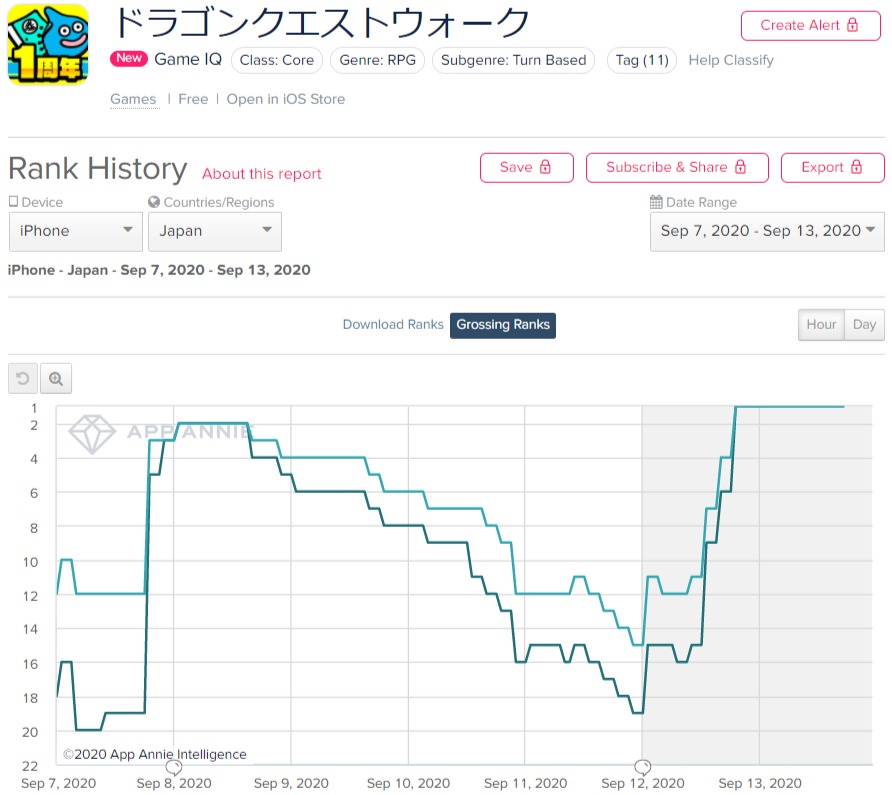
Task: Click the calendar icon beside Date Range
Action: pyautogui.click(x=656, y=202)
